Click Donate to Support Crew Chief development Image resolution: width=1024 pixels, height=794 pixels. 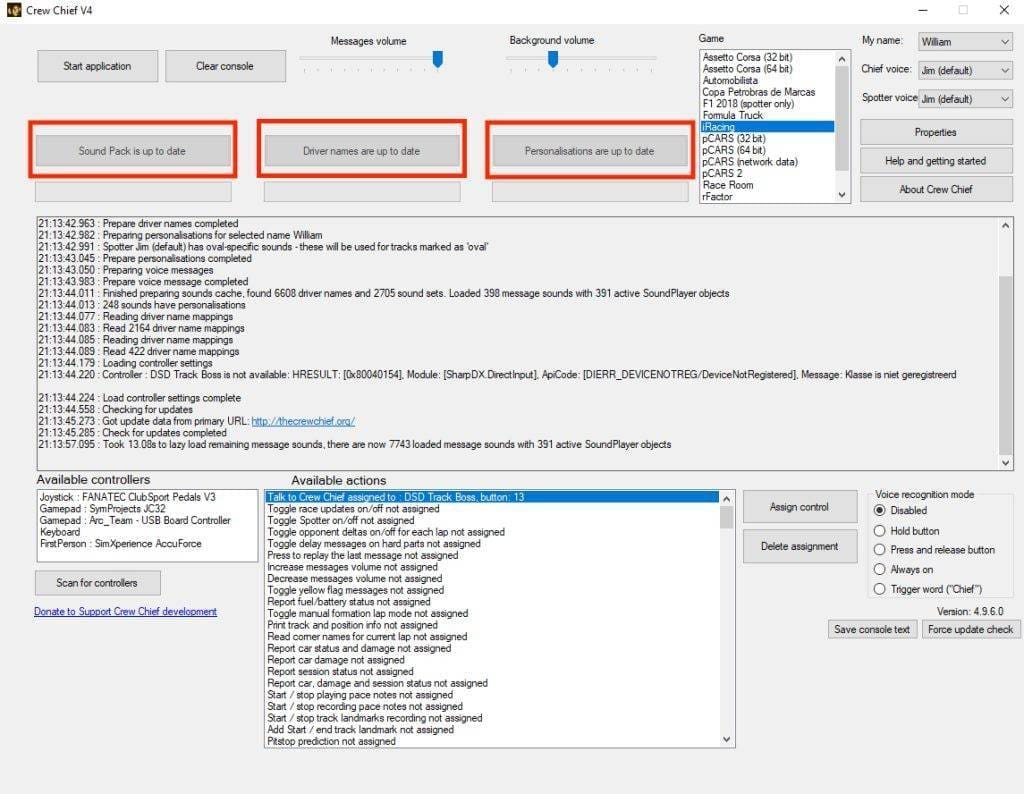coord(125,612)
